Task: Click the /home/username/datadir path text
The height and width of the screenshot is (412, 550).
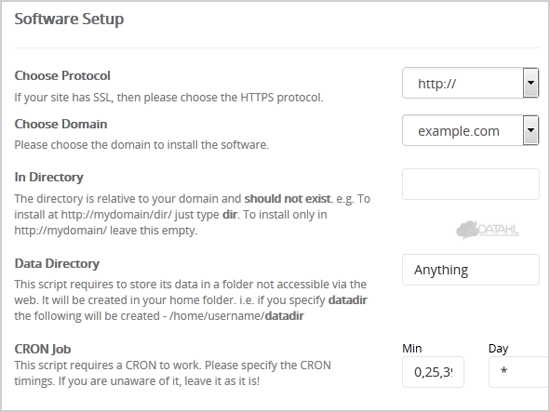Action: [x=236, y=316]
